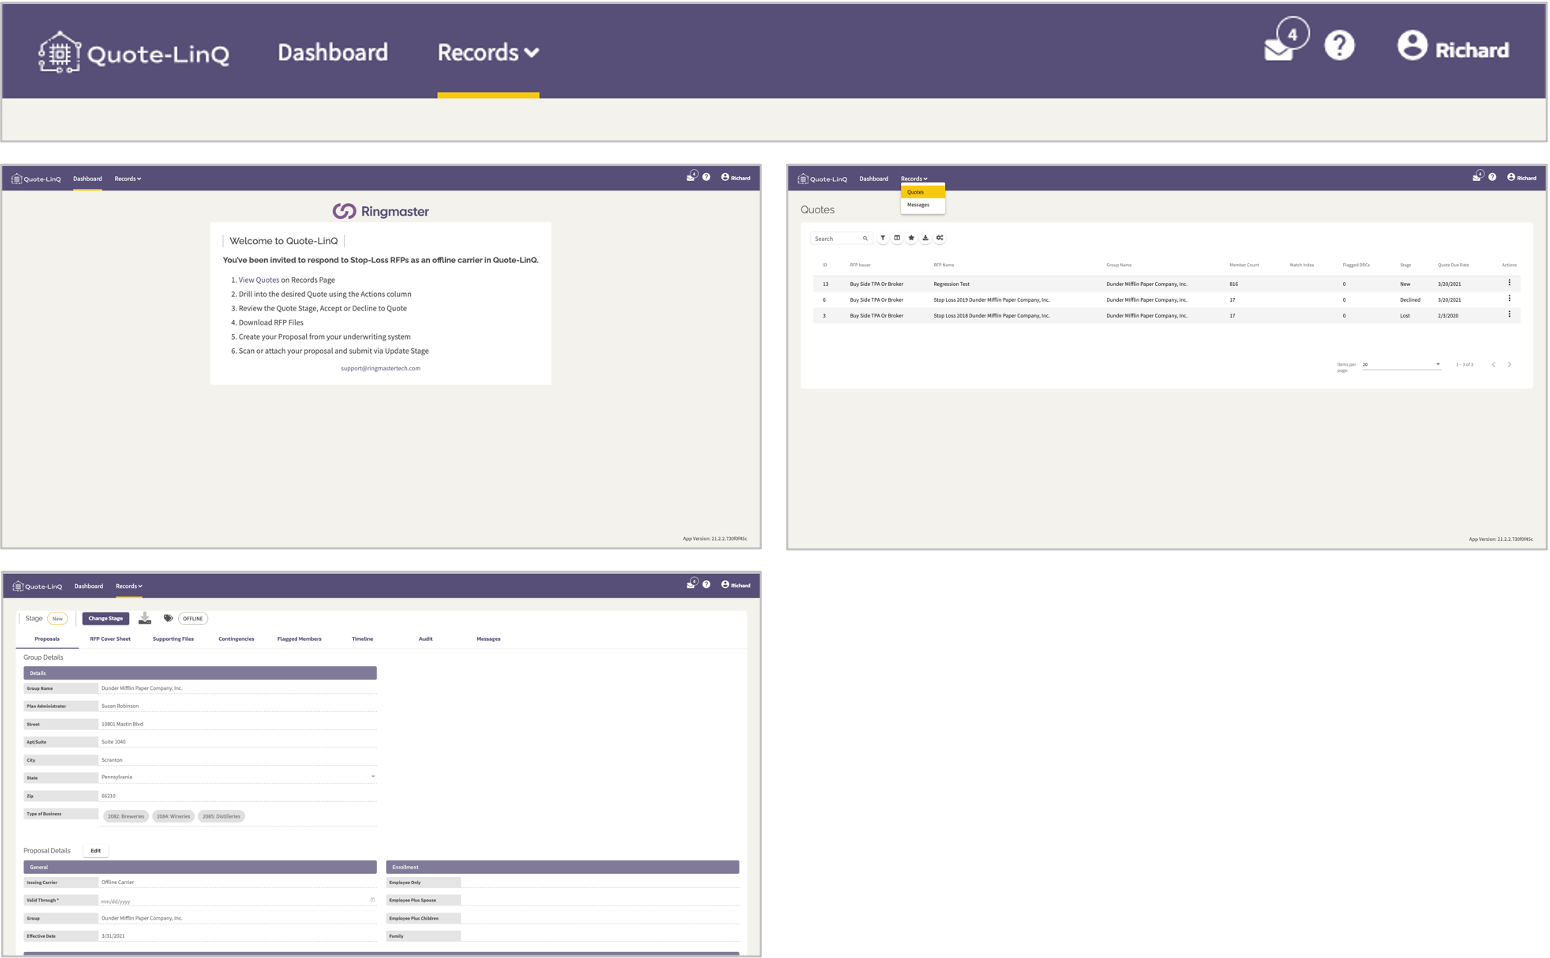Click the download RFP files icon beside Change Stage
Image resolution: width=1550 pixels, height=958 pixels.
pyautogui.click(x=144, y=618)
